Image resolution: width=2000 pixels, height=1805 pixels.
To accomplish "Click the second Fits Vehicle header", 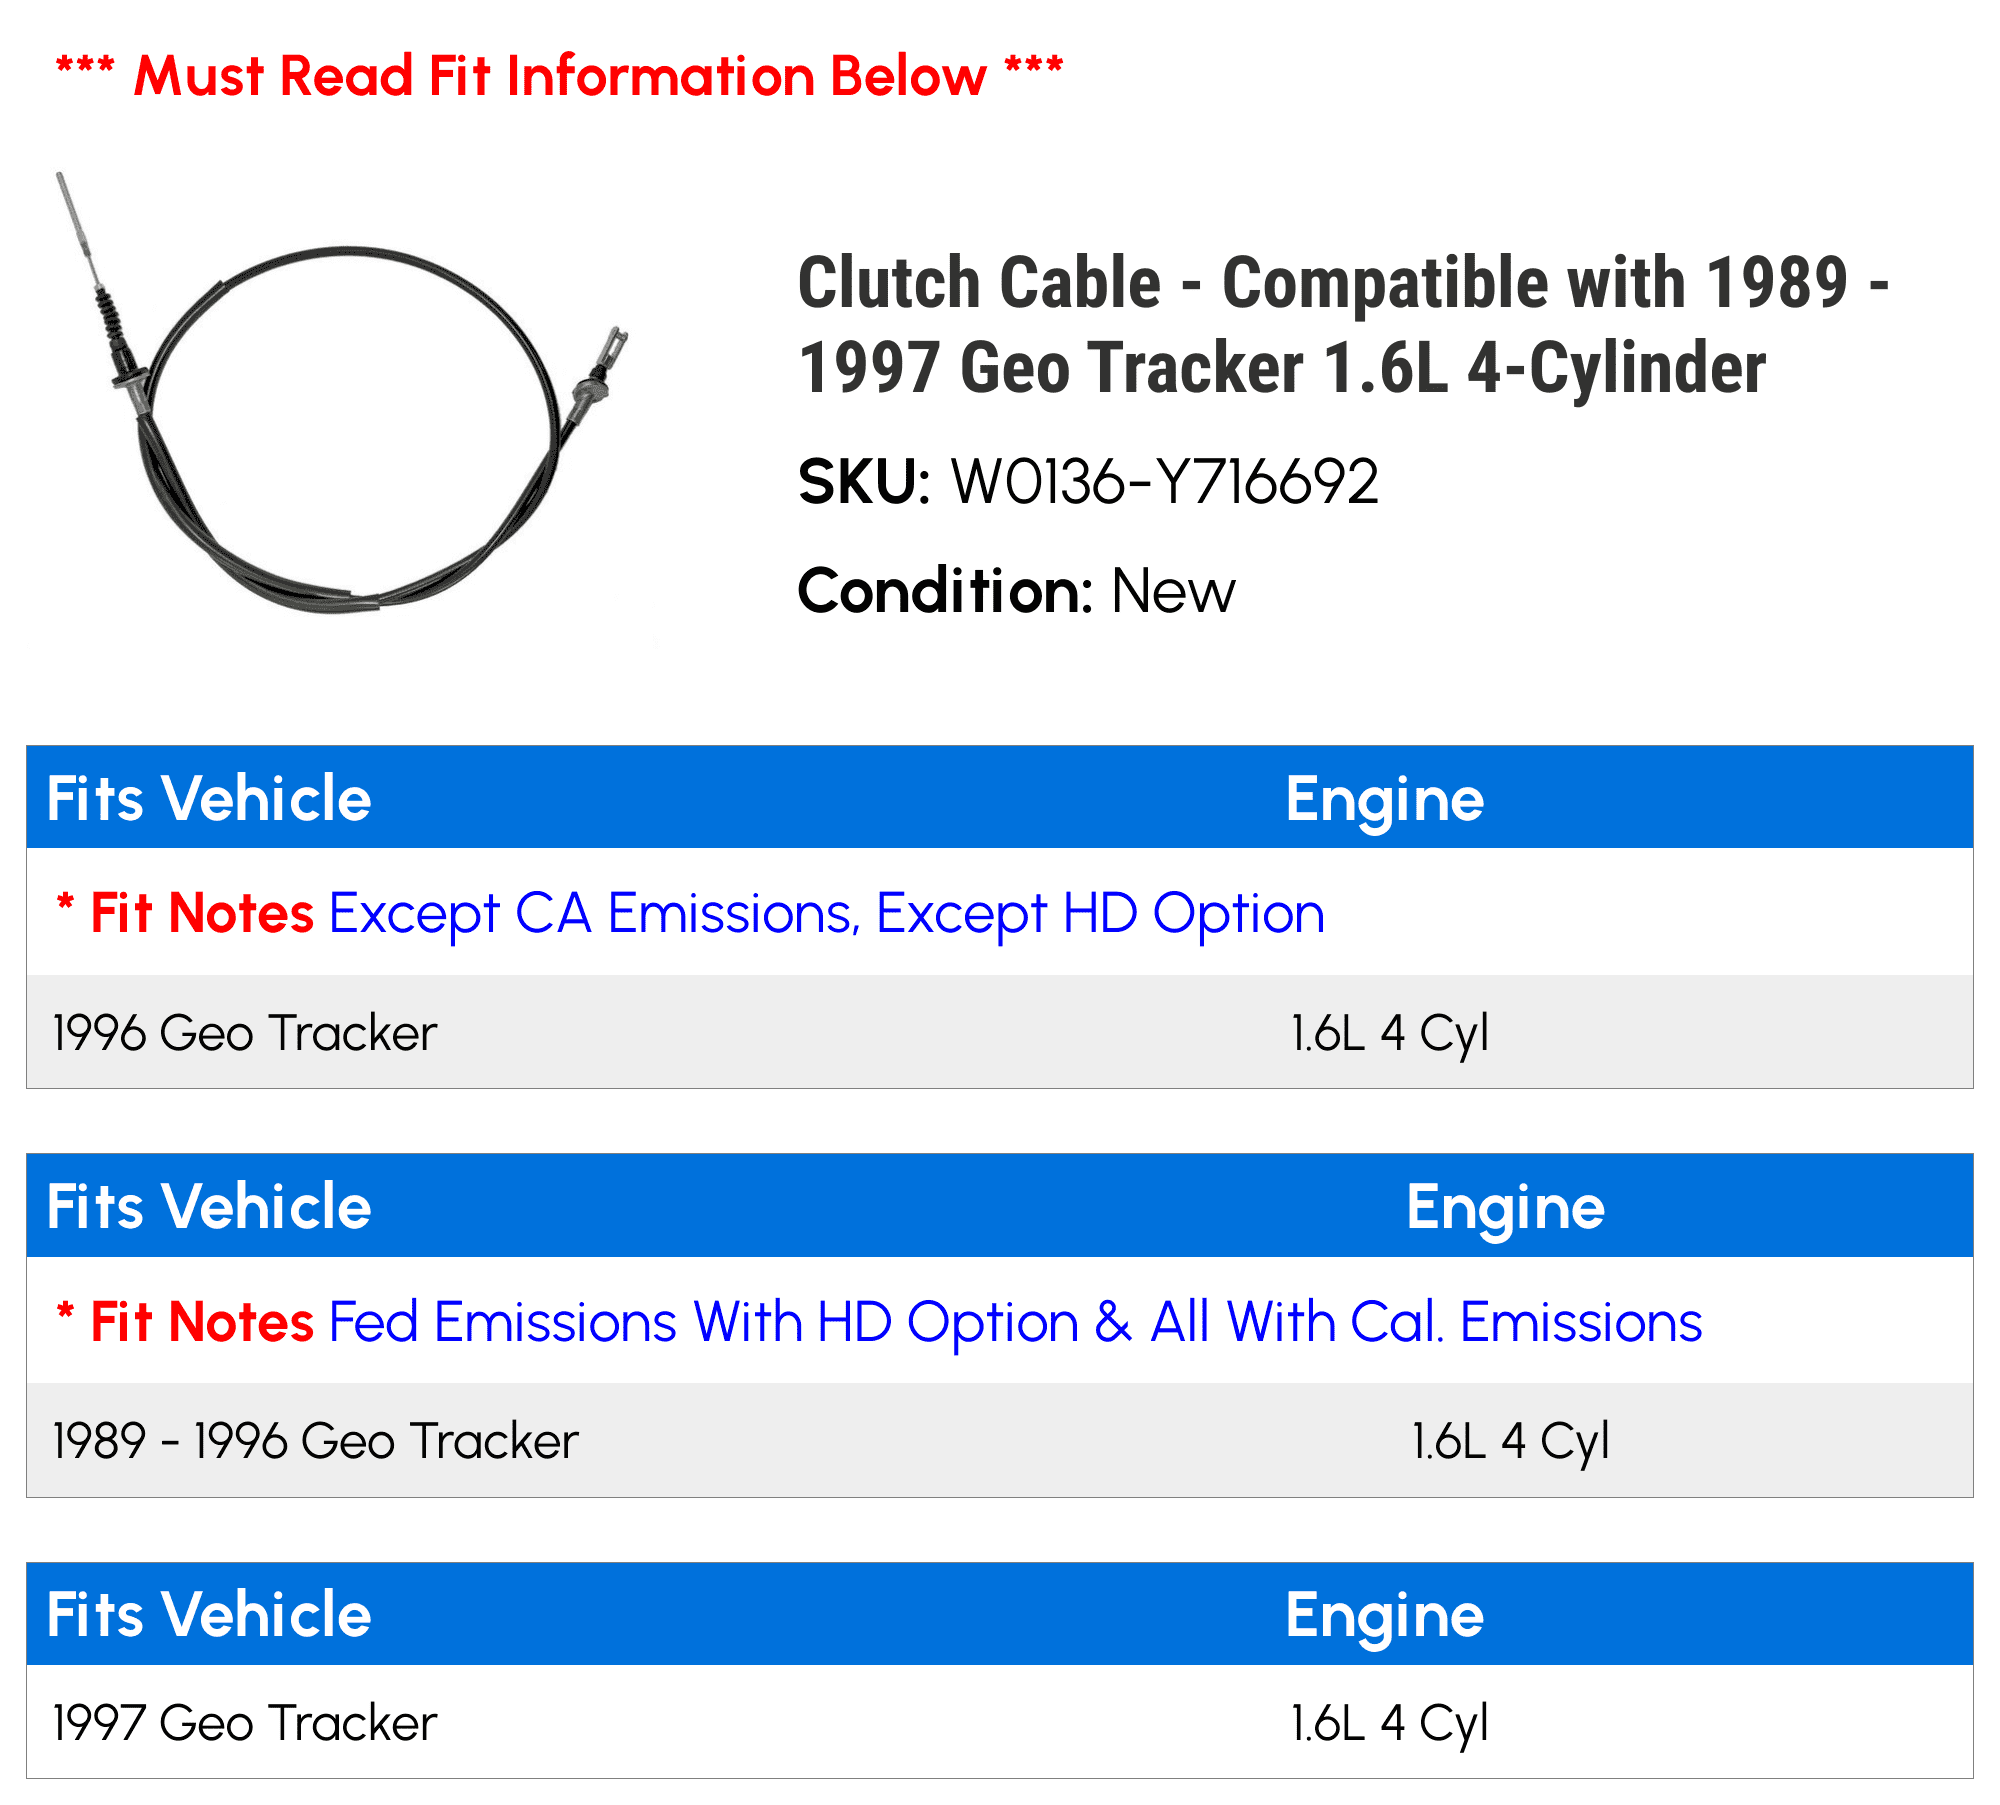I will [x=209, y=1207].
